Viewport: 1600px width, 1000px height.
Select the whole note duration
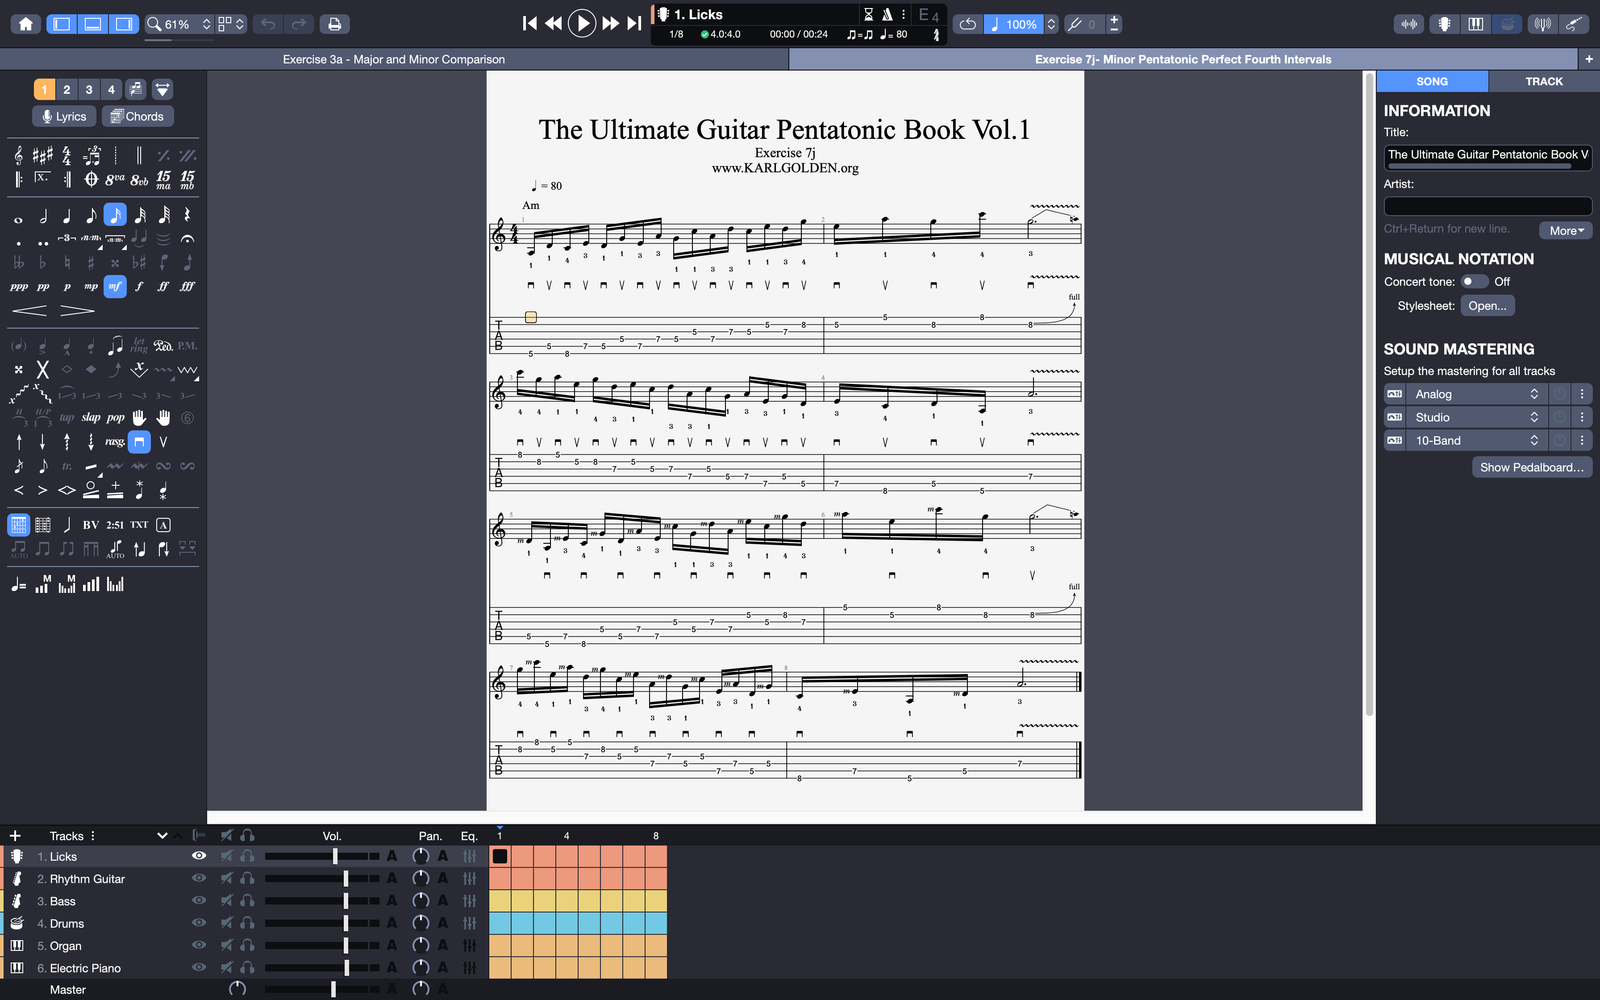19,216
